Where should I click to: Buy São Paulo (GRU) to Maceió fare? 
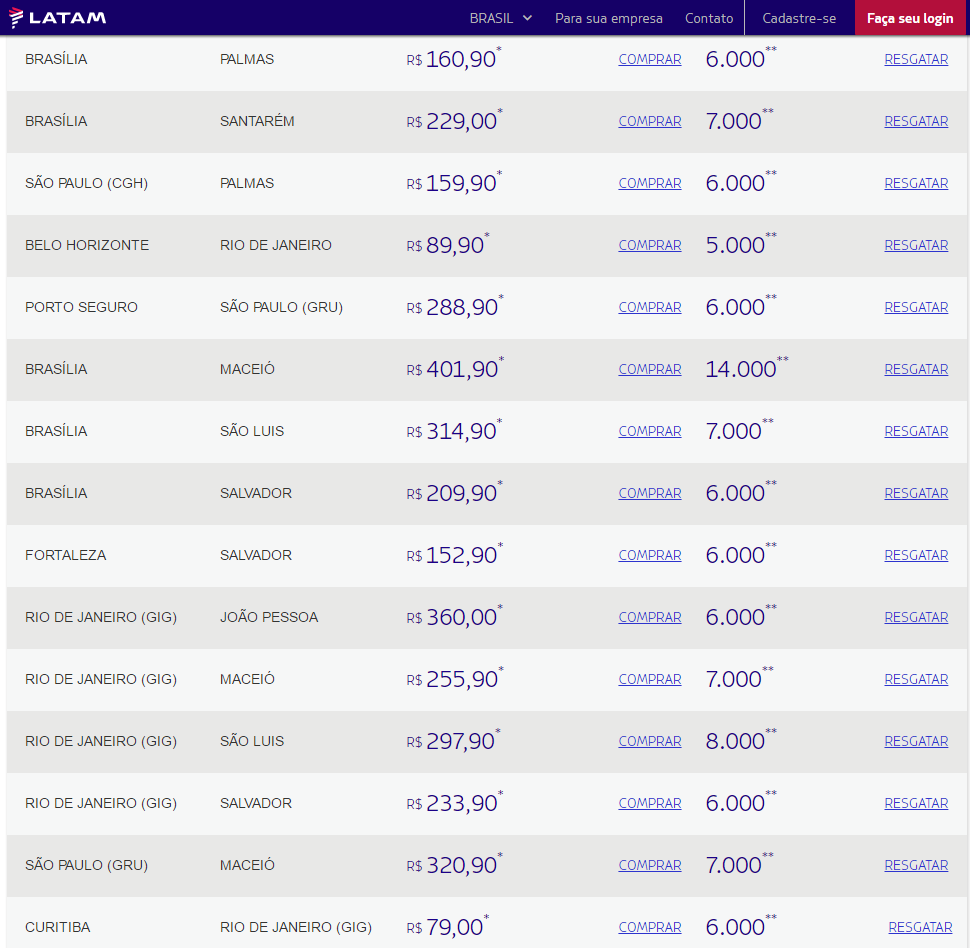[x=650, y=865]
